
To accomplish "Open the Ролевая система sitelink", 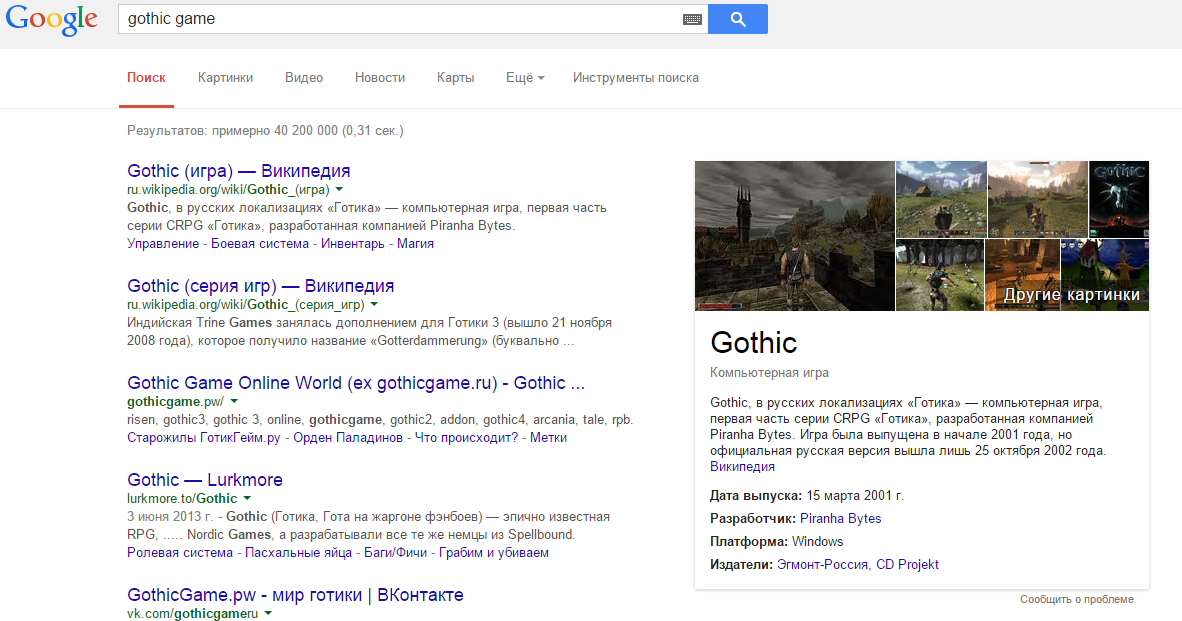I will pyautogui.click(x=179, y=553).
